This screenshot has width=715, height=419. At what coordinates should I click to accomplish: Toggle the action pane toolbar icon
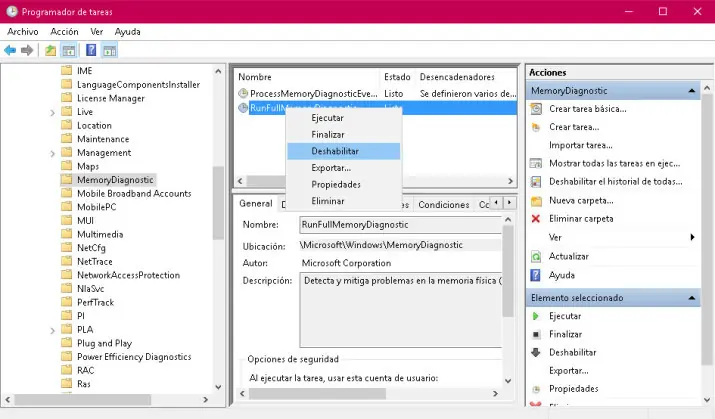(109, 50)
